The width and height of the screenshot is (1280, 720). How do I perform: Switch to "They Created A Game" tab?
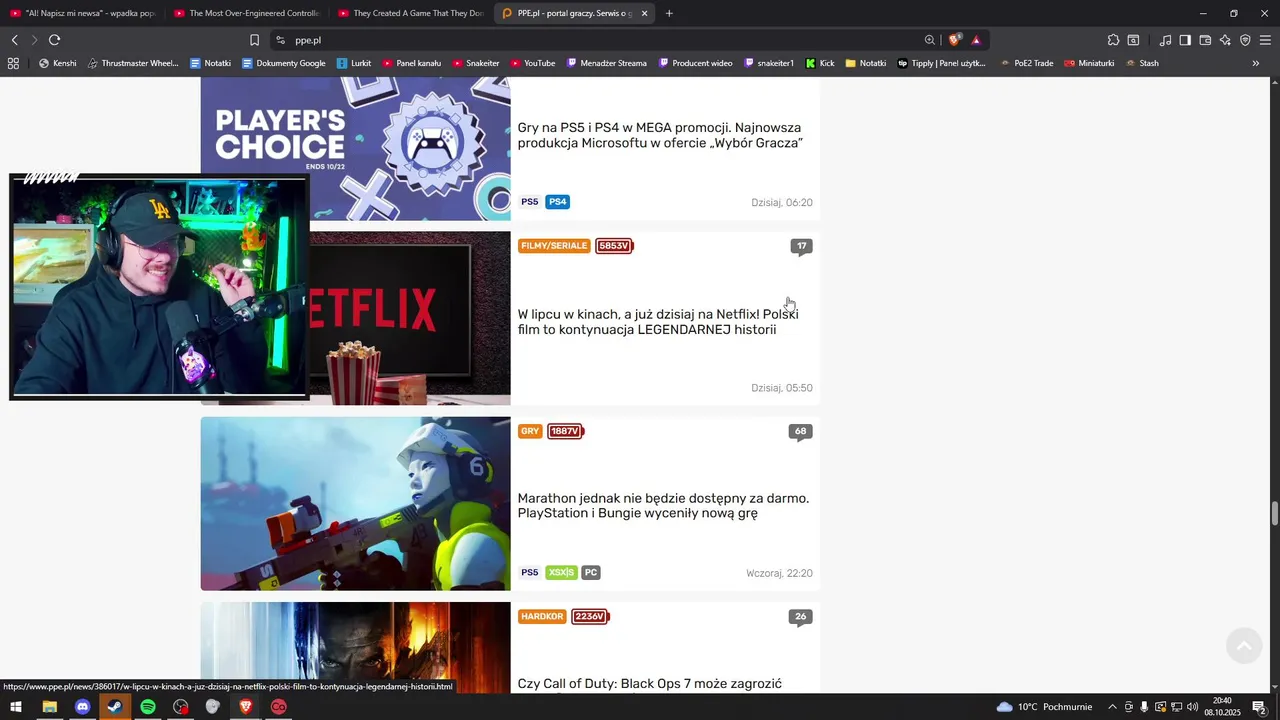point(410,13)
